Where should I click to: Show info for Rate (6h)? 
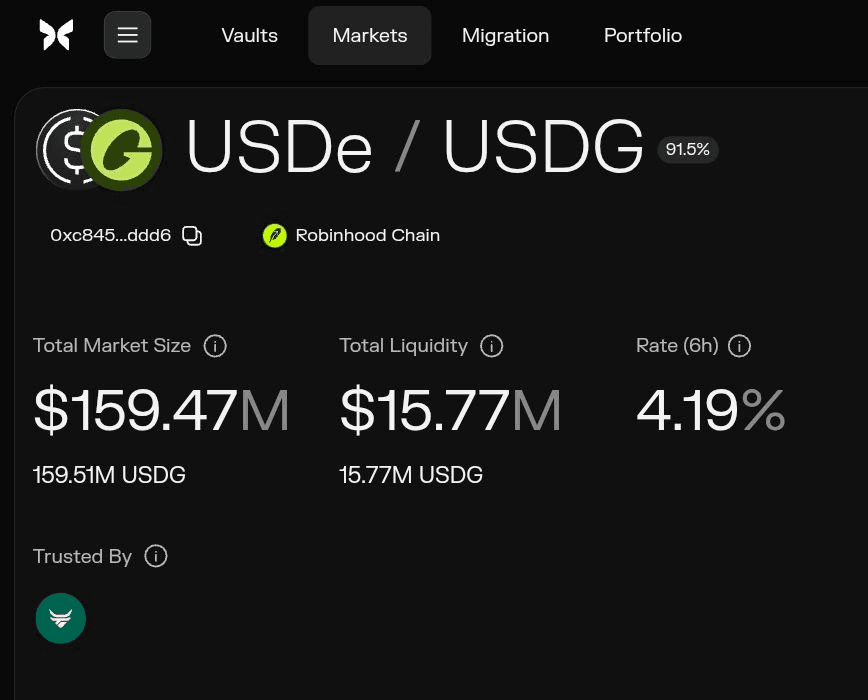739,346
